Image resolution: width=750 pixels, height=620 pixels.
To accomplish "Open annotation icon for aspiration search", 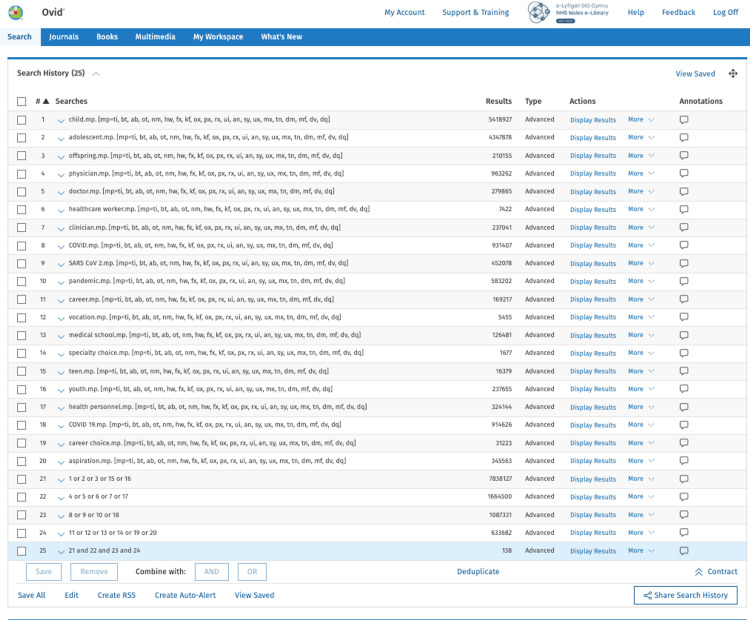I will click(x=684, y=461).
